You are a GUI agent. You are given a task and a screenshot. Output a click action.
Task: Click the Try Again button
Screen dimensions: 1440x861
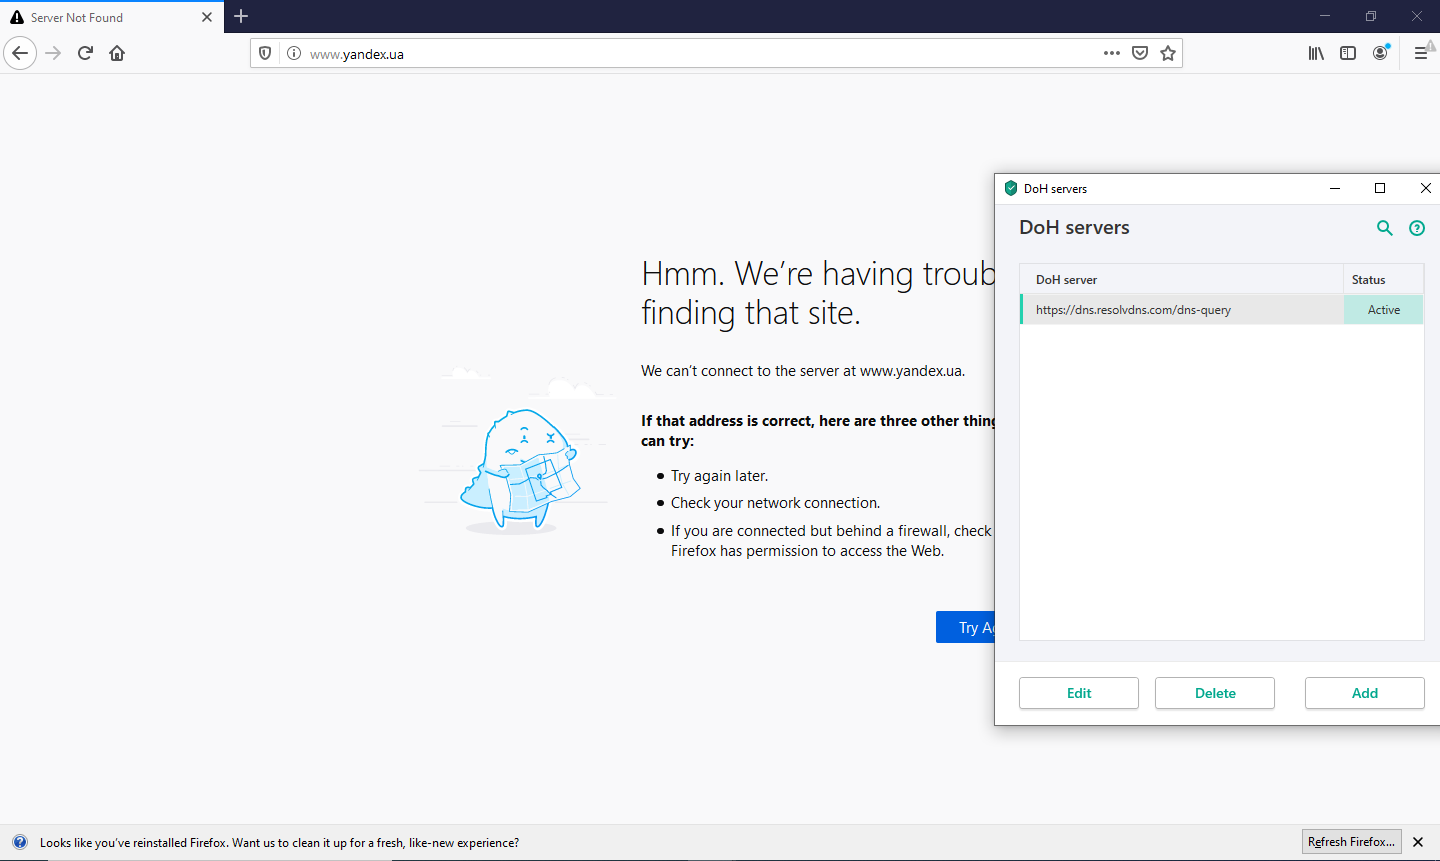point(965,627)
